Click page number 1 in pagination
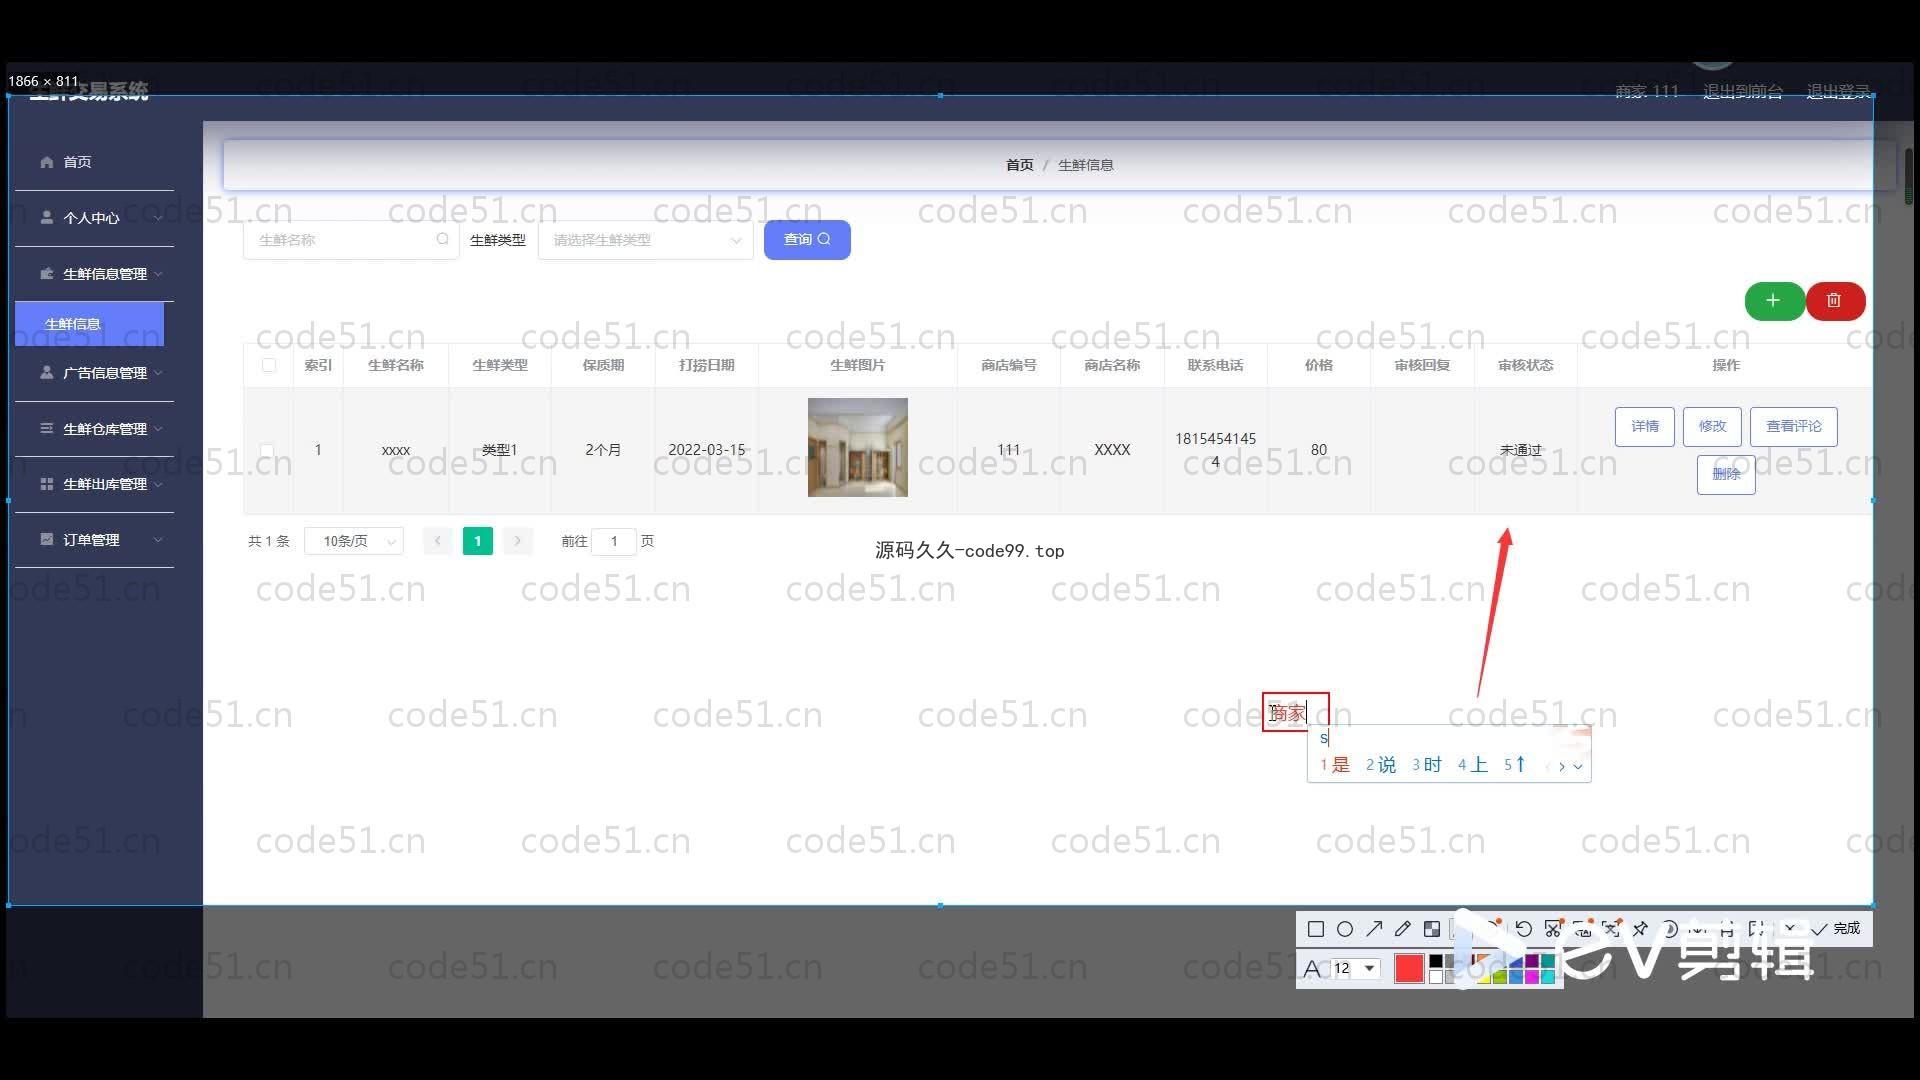The image size is (1920, 1080). 478,541
